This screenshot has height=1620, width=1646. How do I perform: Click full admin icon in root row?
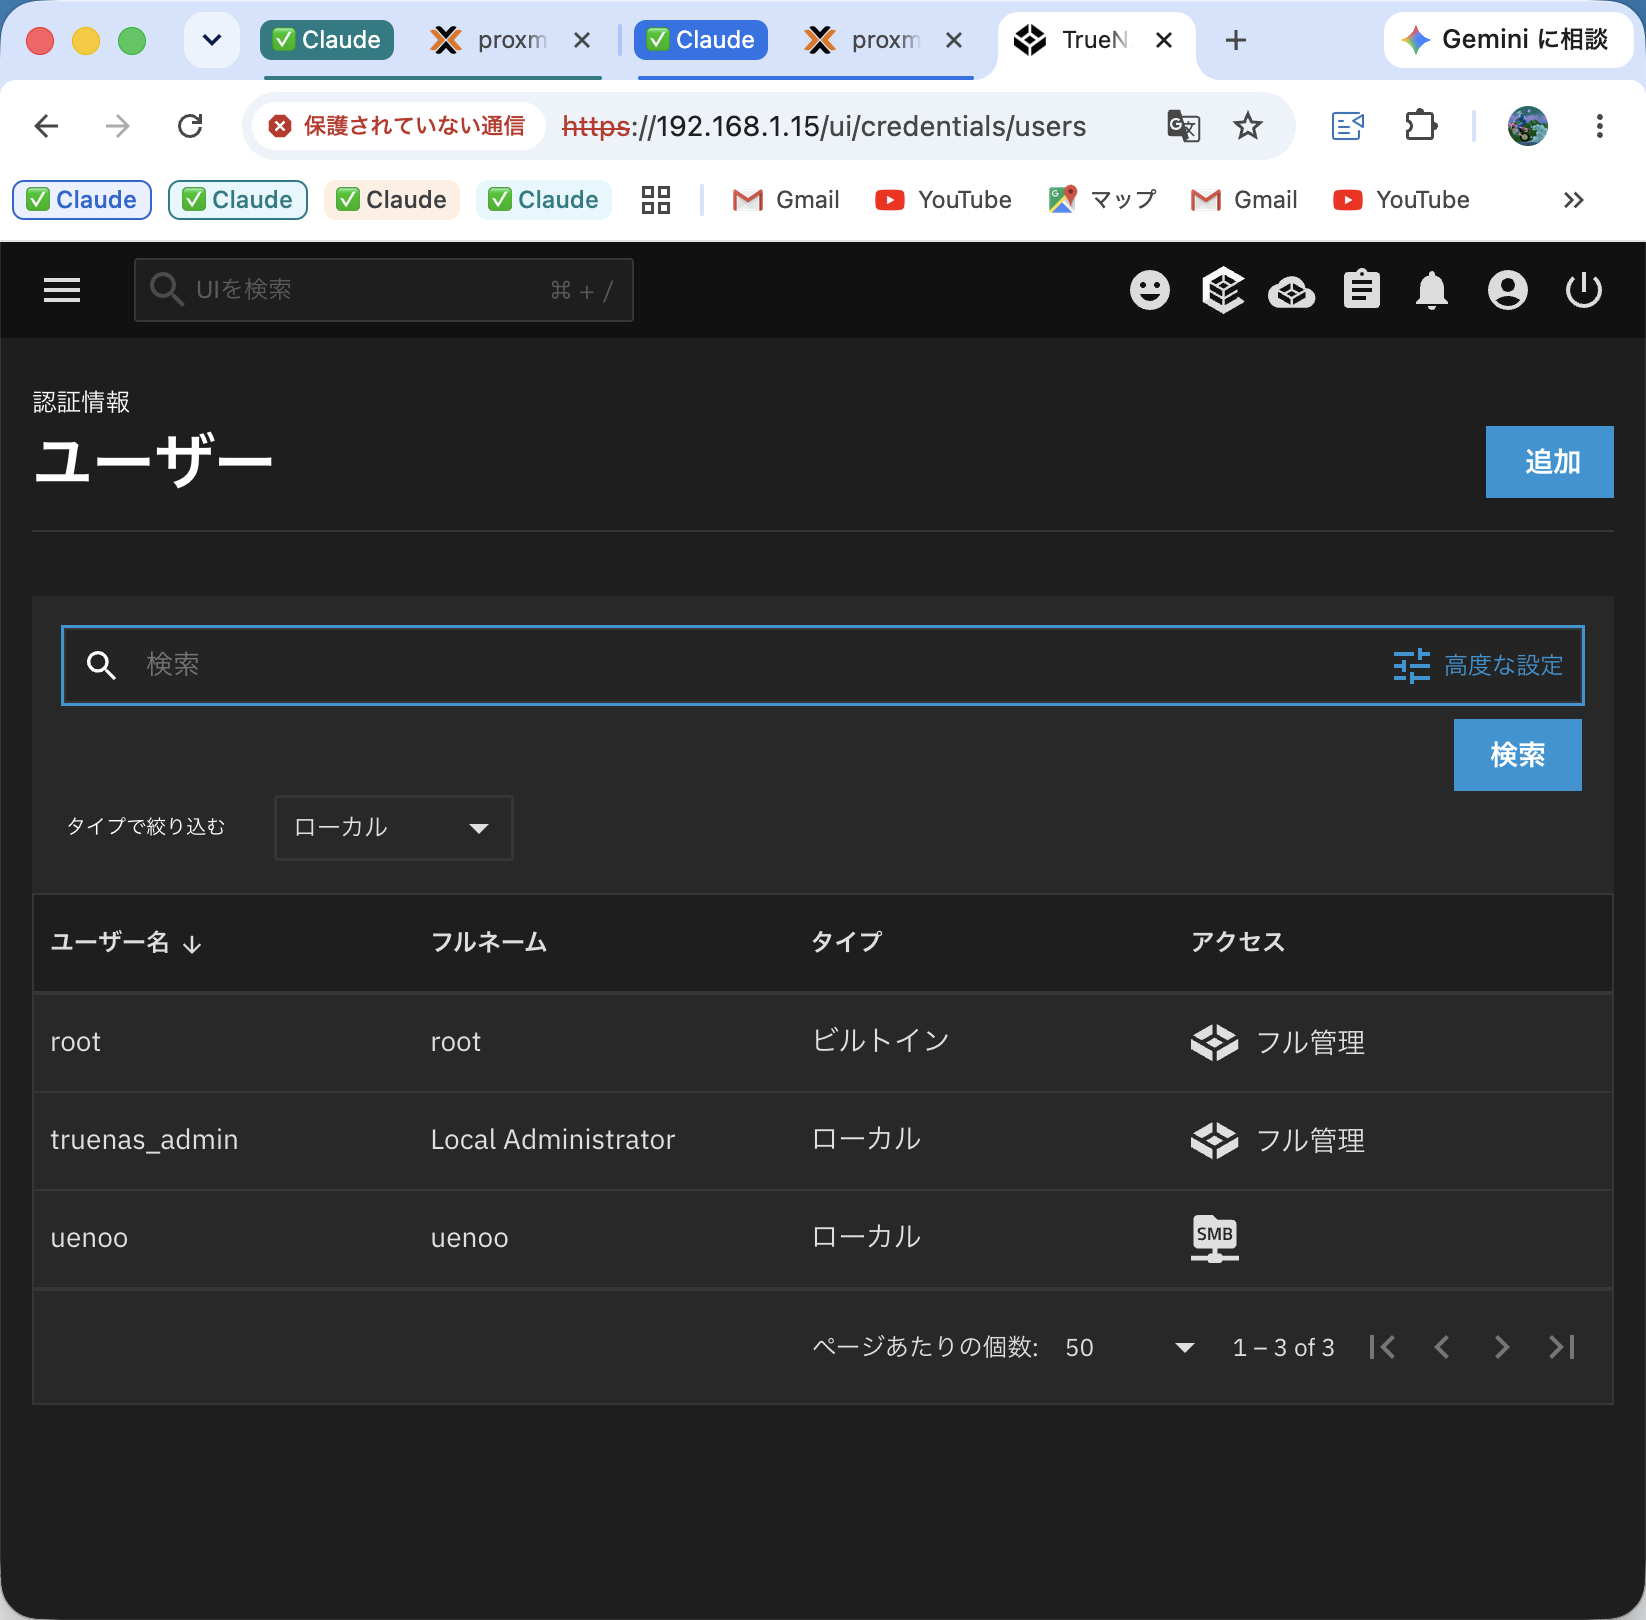point(1215,1042)
